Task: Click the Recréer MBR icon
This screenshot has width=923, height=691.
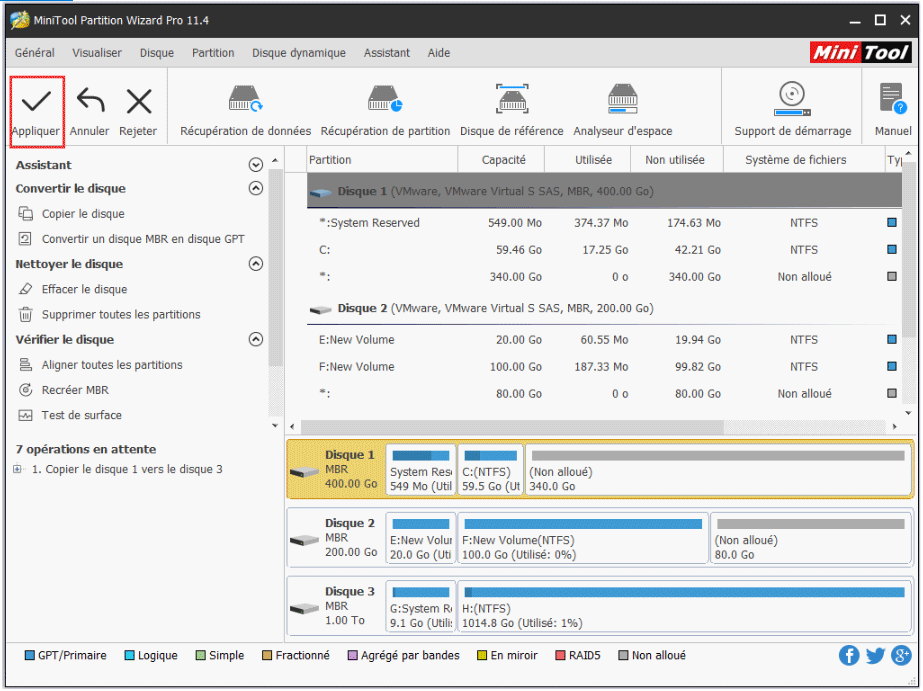Action: click(25, 390)
